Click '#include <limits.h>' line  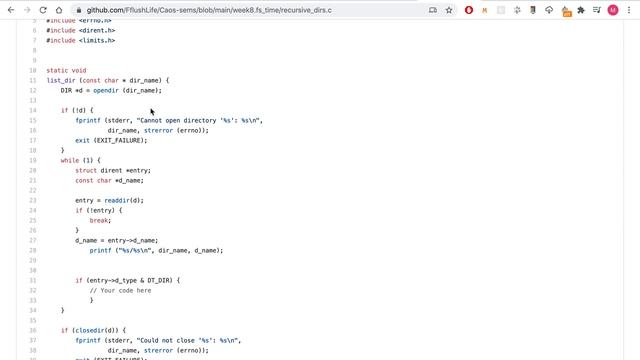pyautogui.click(x=81, y=40)
